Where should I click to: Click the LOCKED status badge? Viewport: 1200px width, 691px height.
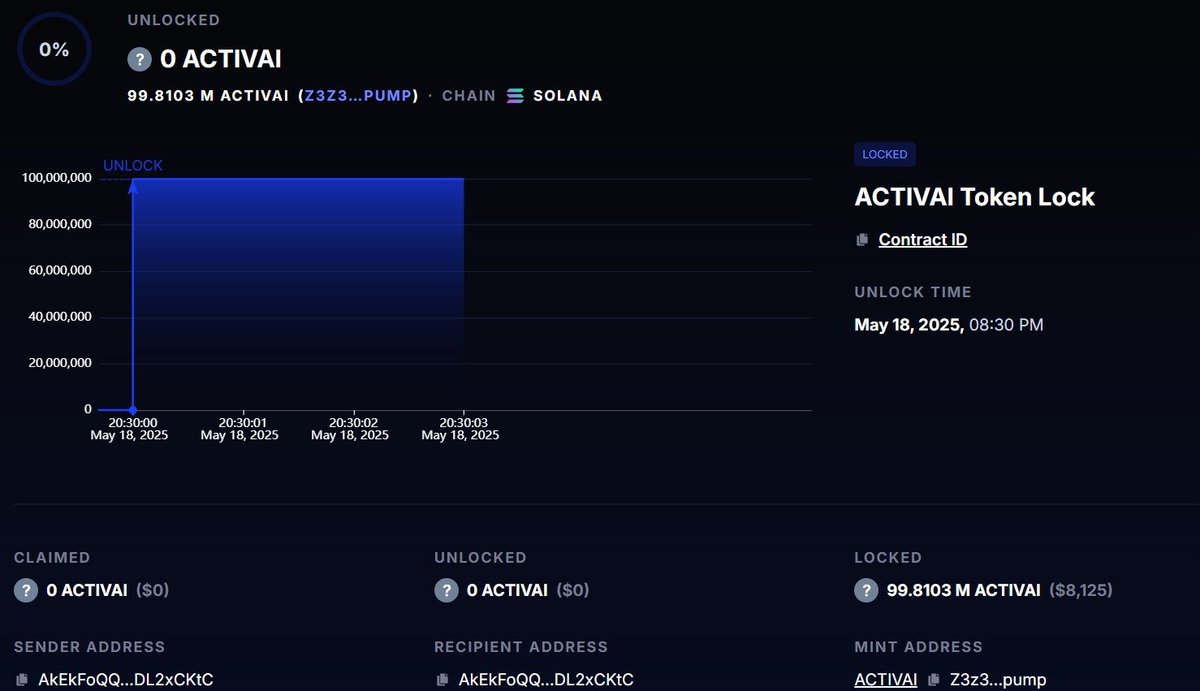885,154
